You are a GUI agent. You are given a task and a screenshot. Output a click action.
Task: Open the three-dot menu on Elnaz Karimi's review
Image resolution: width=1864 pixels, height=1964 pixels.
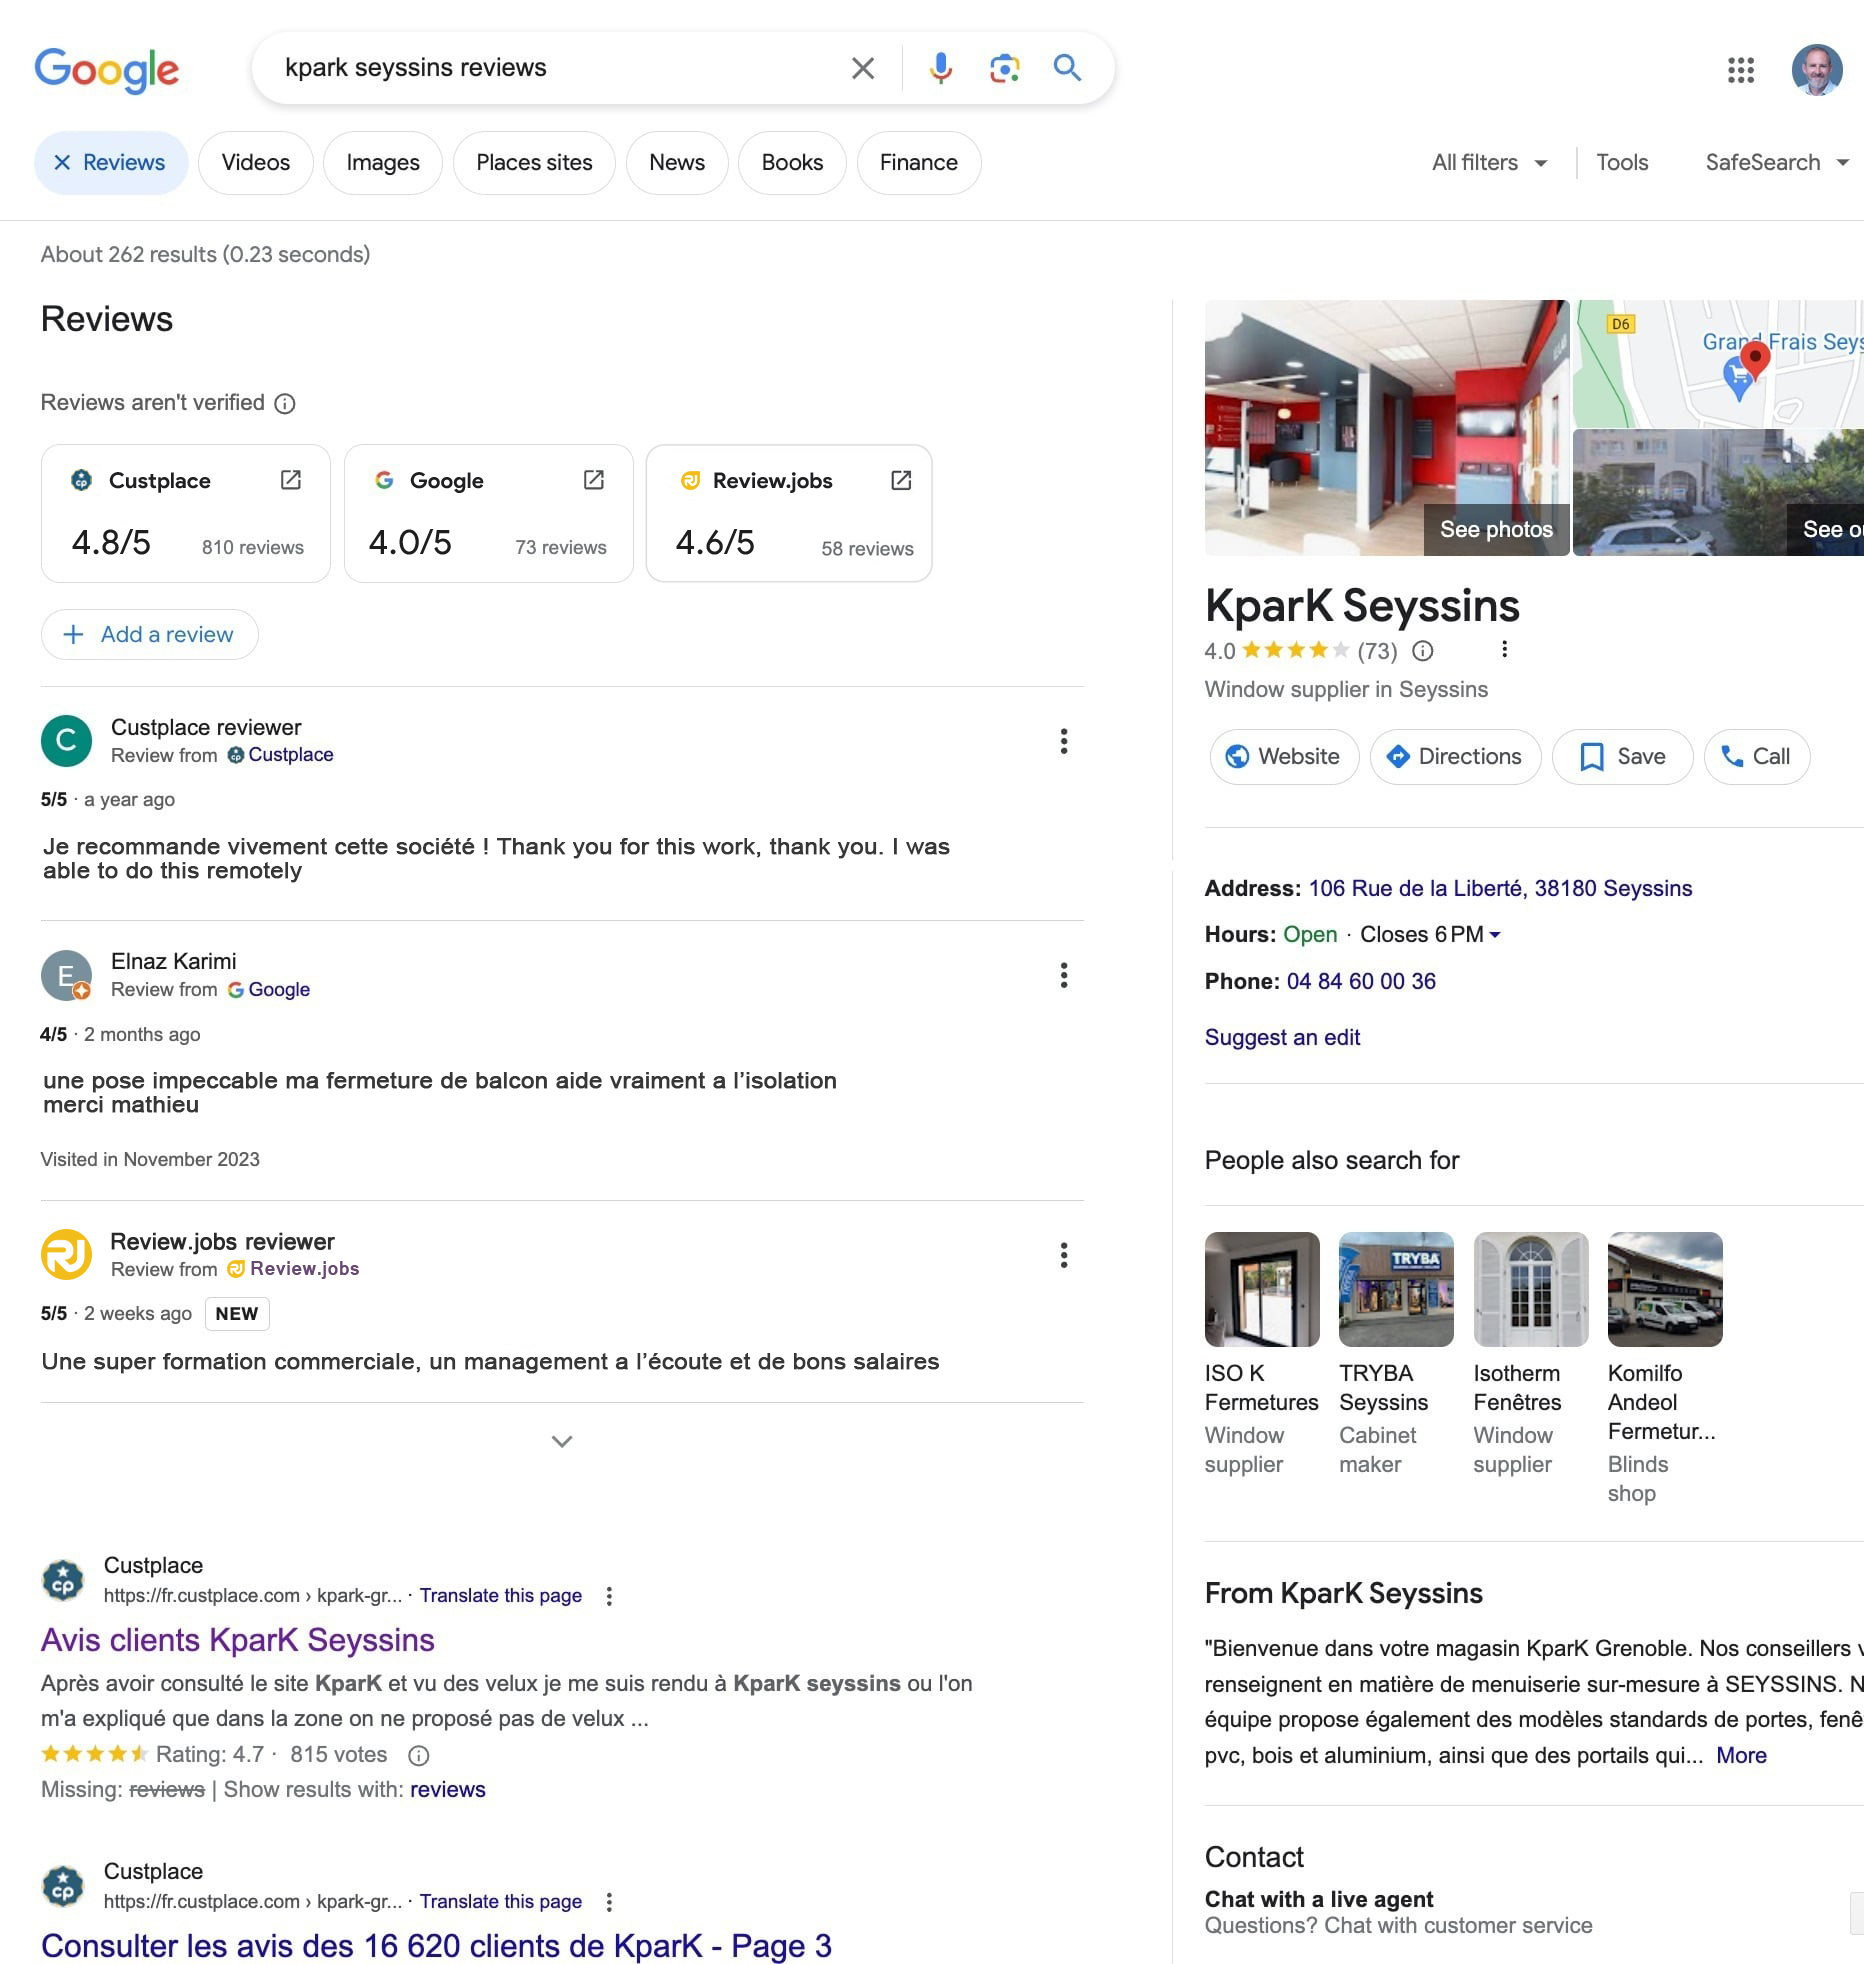[1063, 975]
